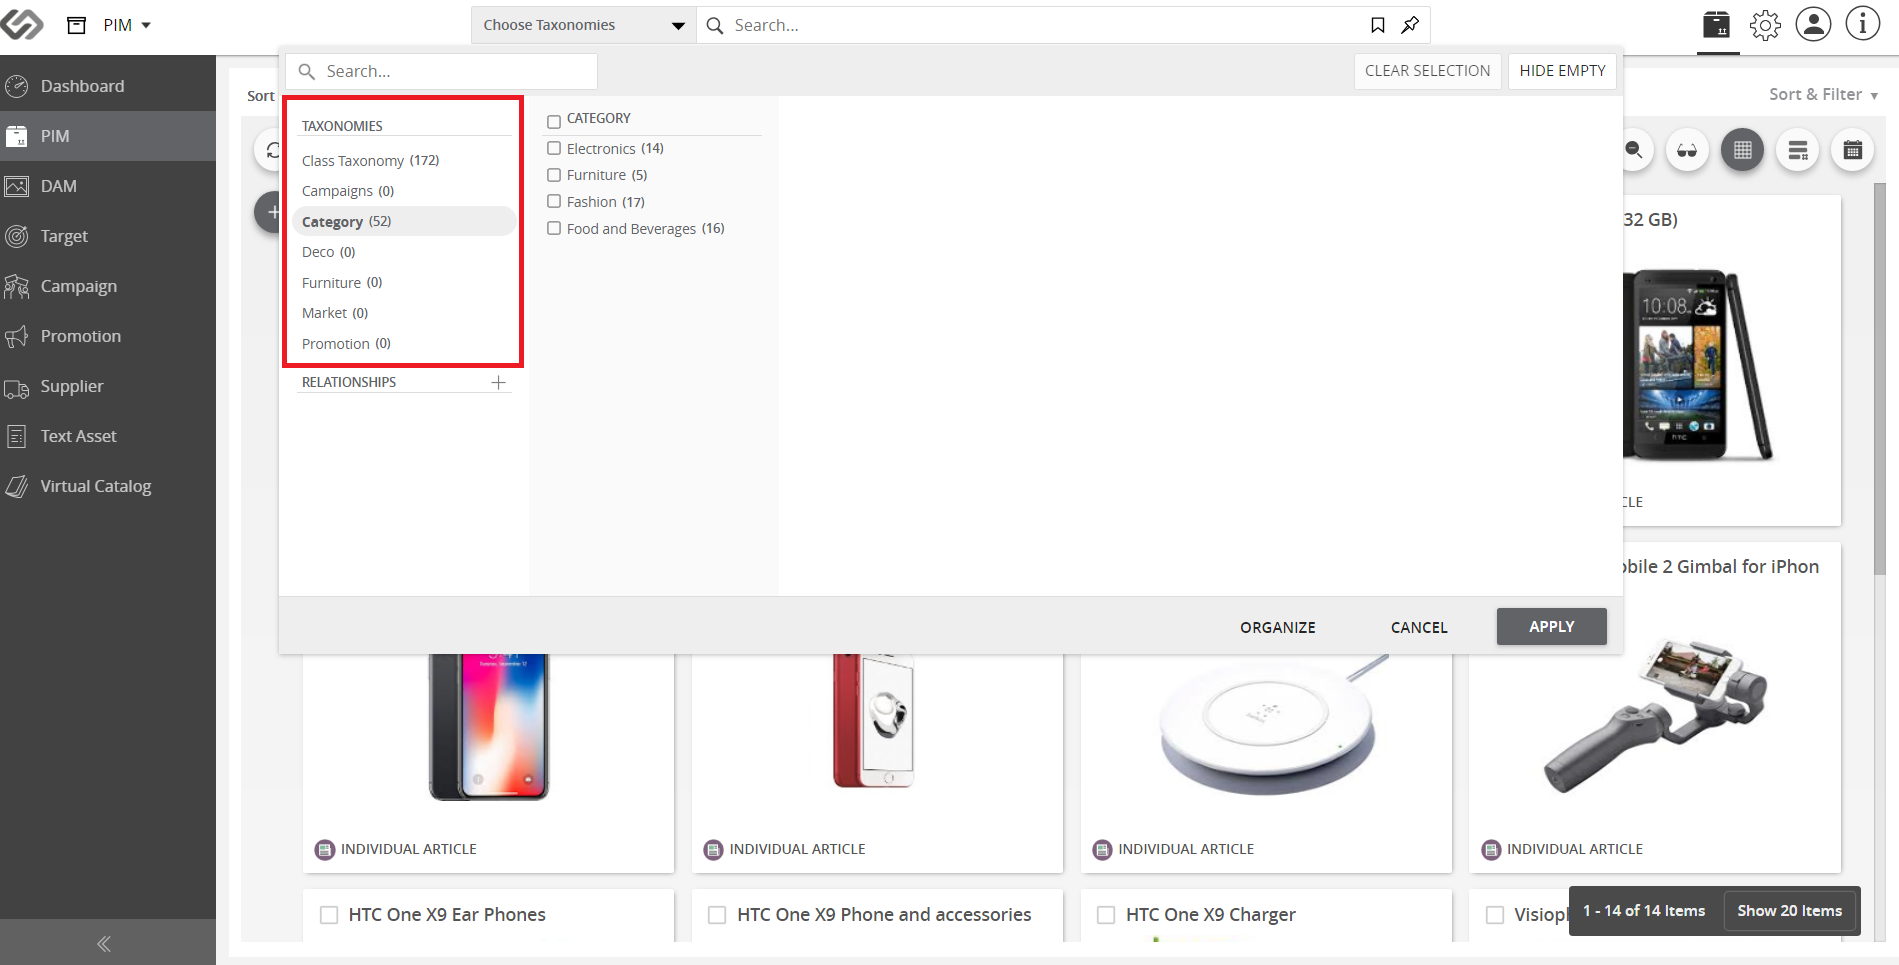Open the Choose Taxonomies dropdown
Viewport: 1899px width, 965px height.
click(583, 25)
